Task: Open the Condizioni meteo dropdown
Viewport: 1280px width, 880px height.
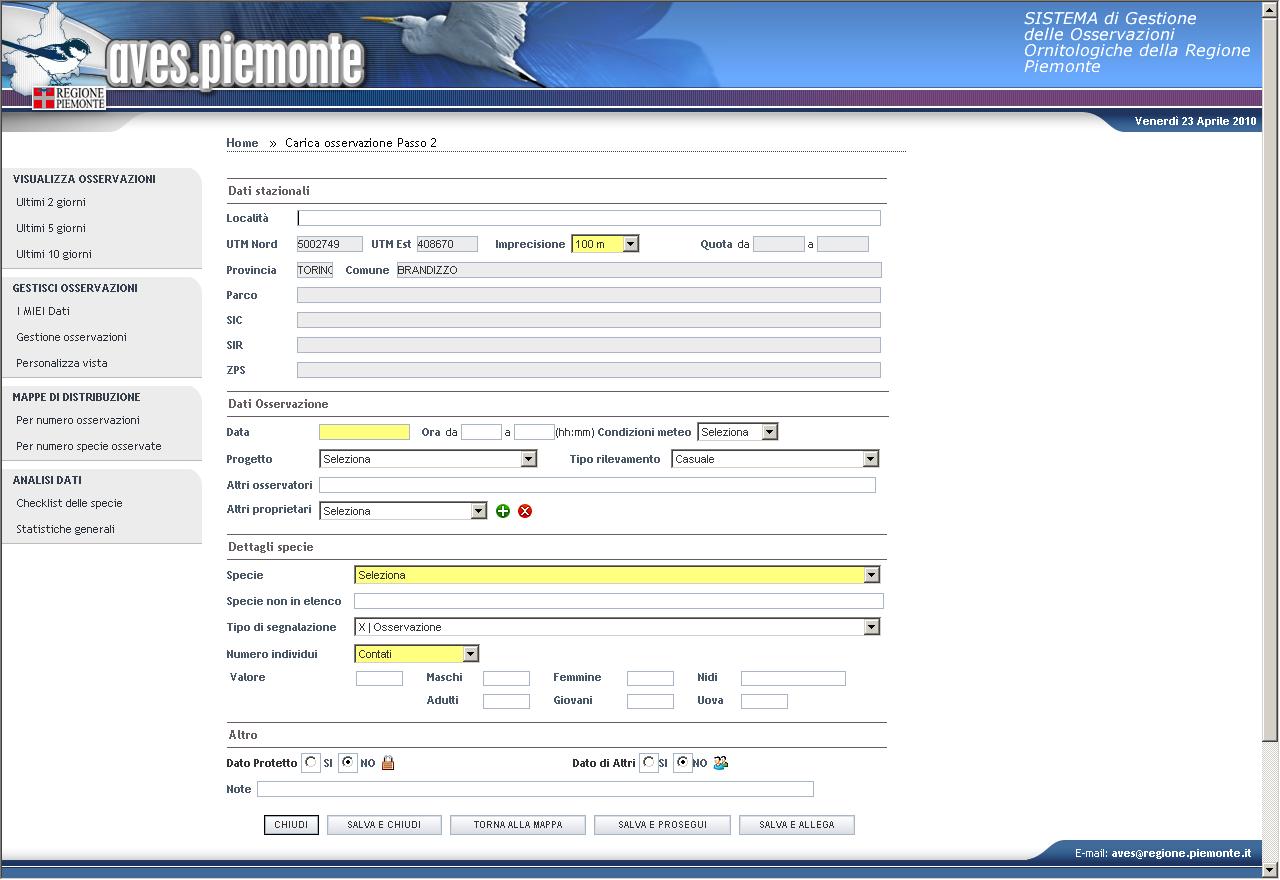Action: (x=737, y=432)
